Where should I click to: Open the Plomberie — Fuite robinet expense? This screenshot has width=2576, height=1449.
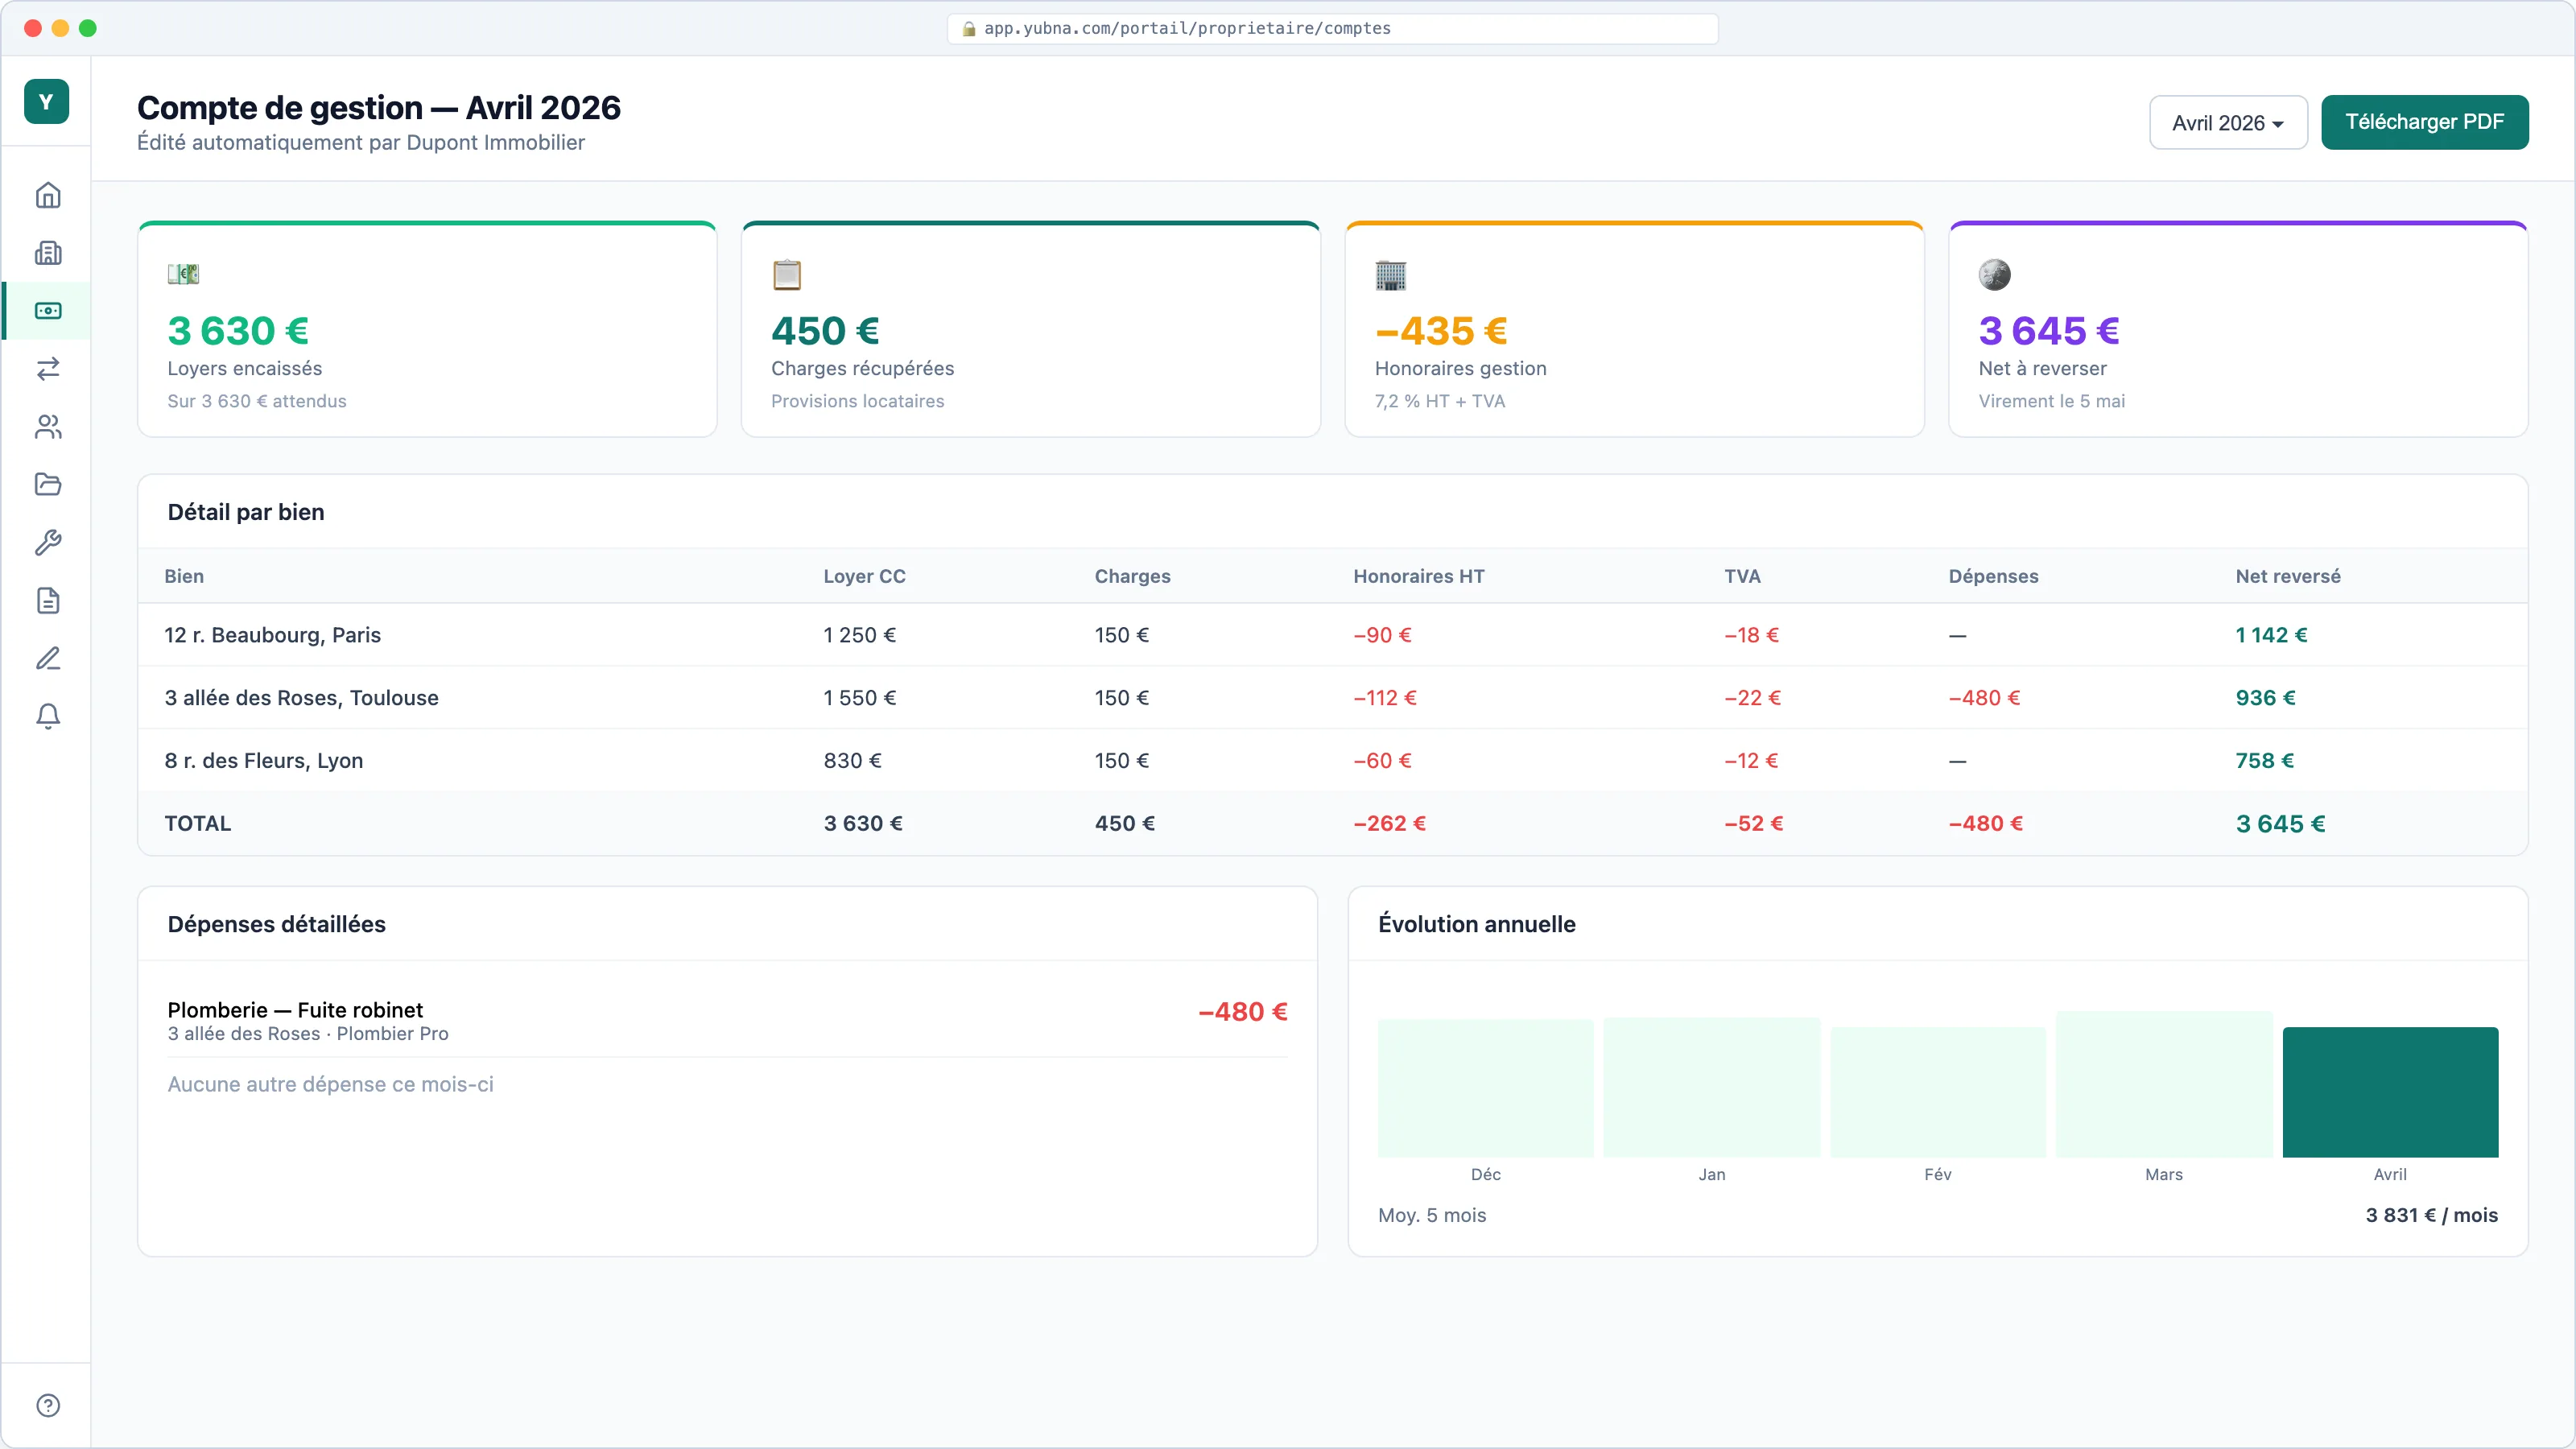[727, 1019]
